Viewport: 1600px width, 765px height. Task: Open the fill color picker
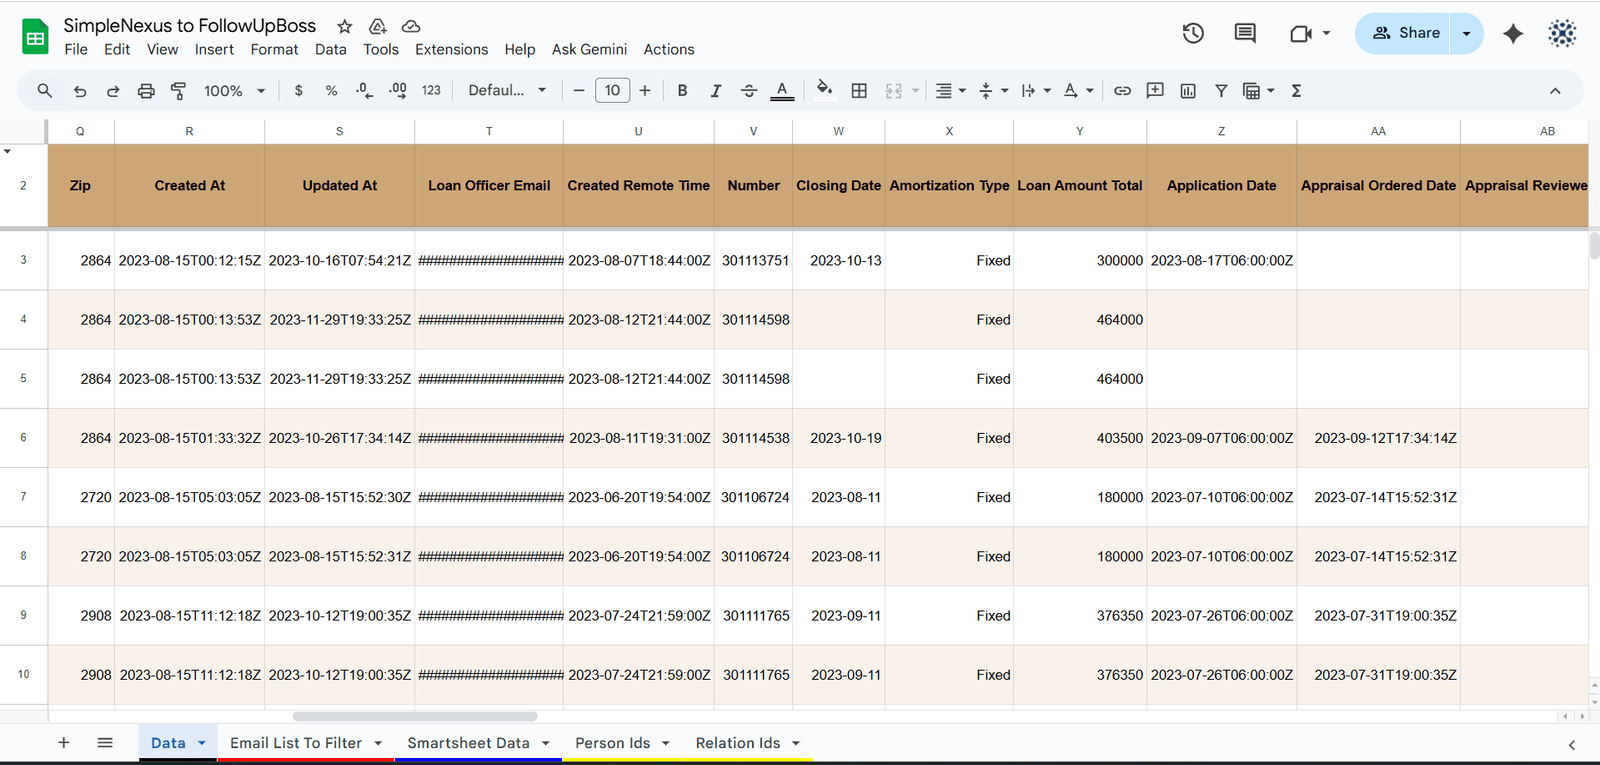(824, 91)
